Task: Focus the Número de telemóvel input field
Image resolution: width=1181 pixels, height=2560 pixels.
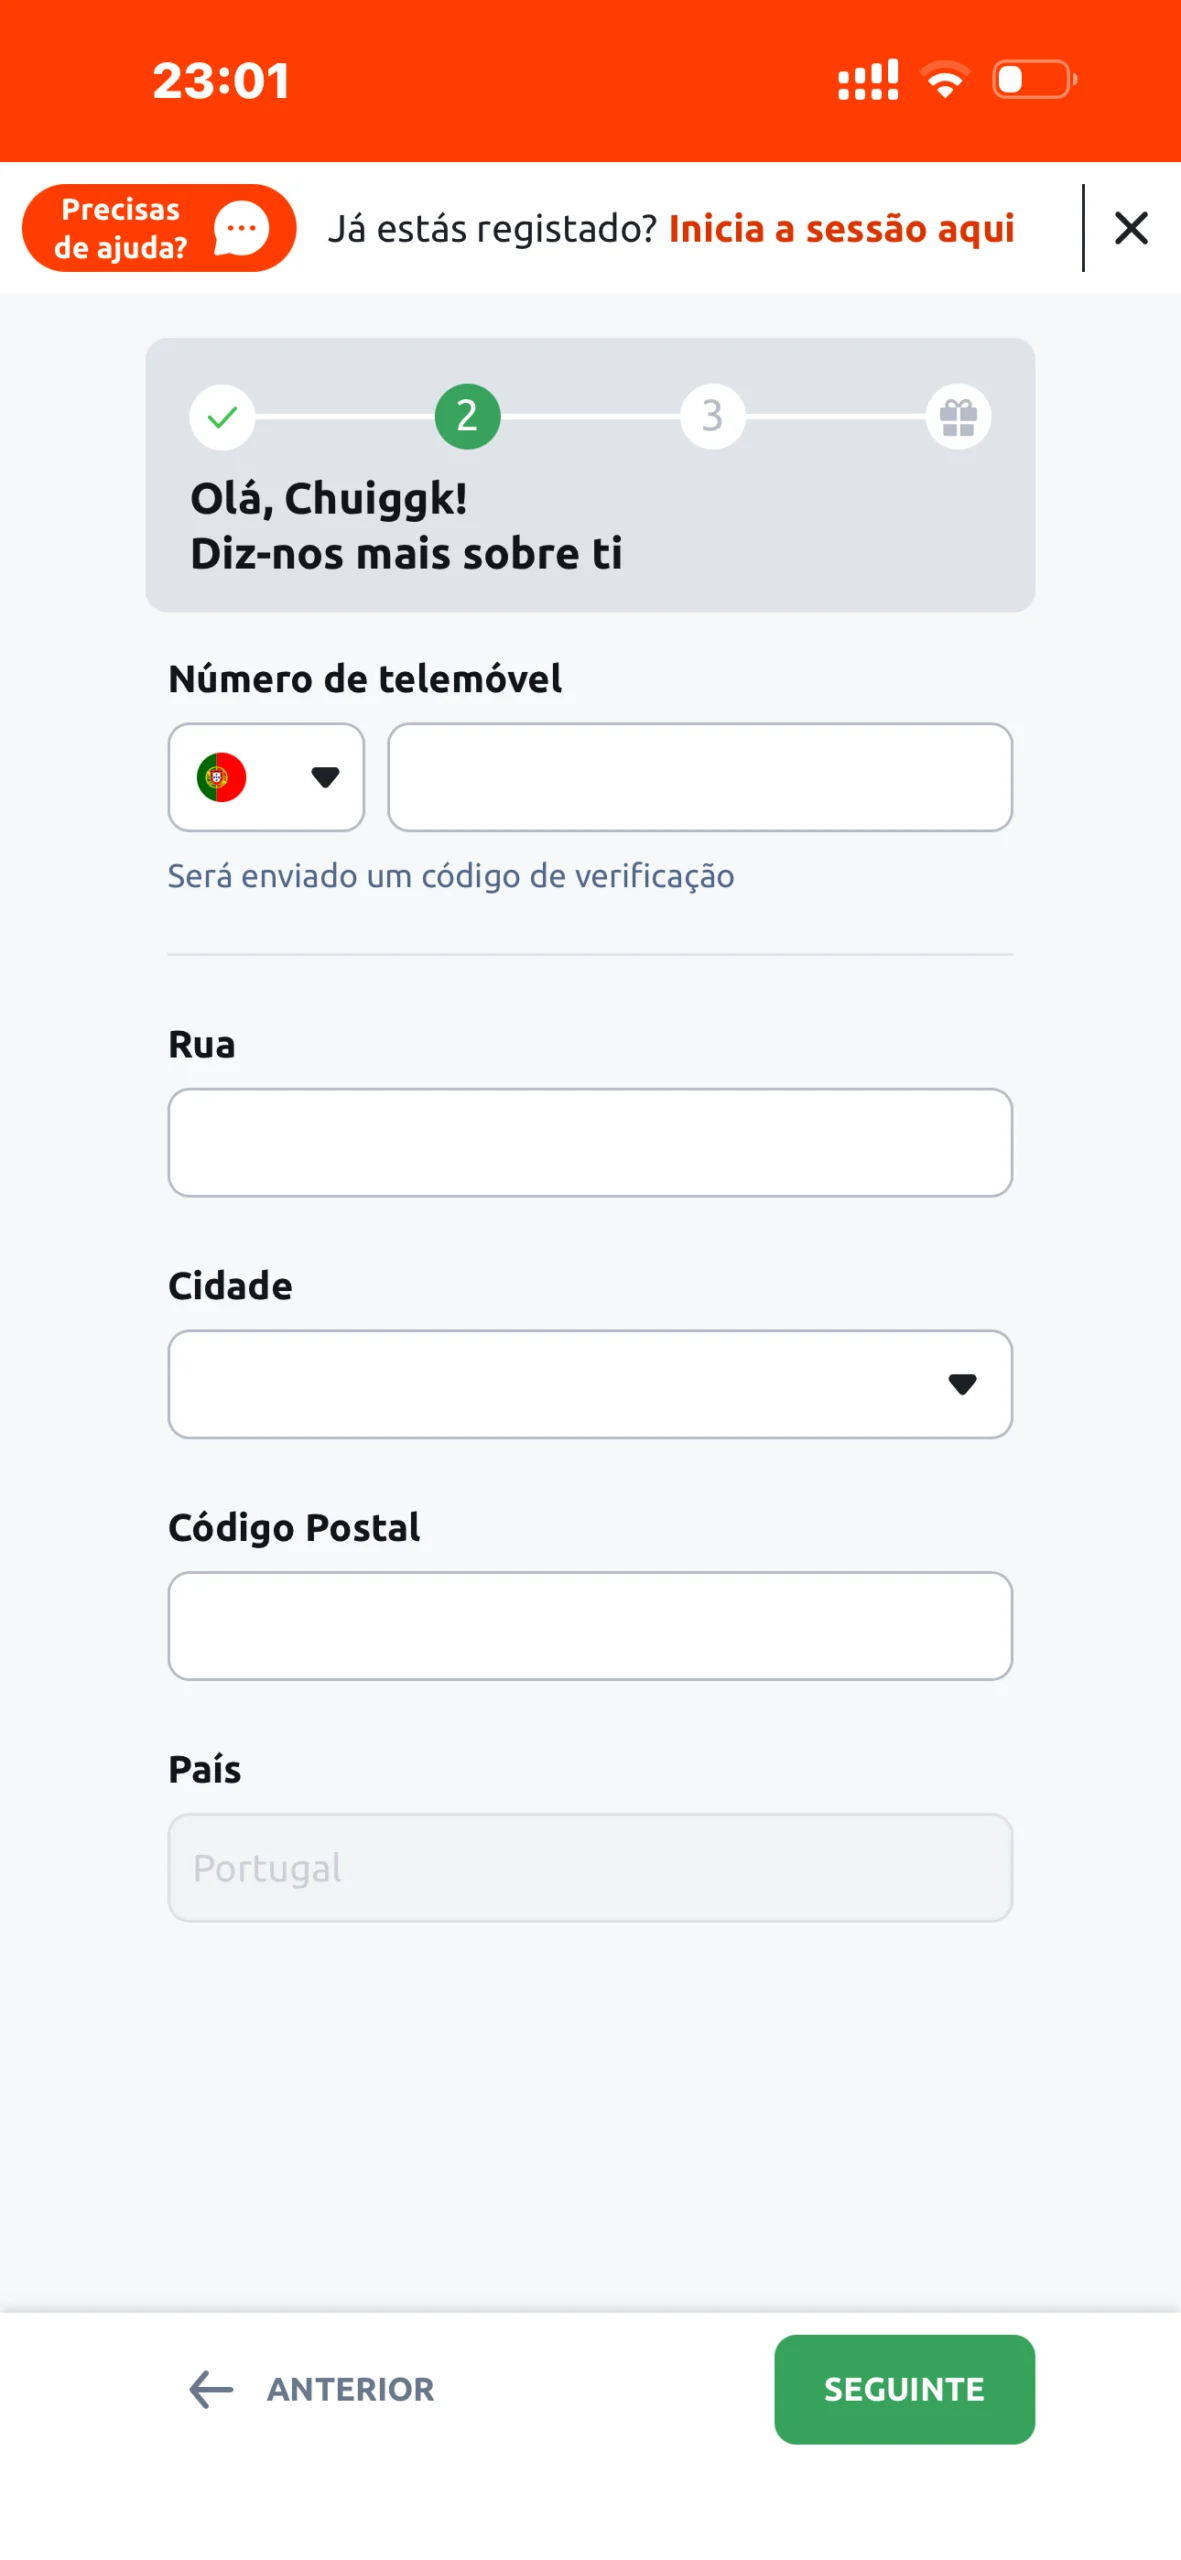Action: (699, 777)
